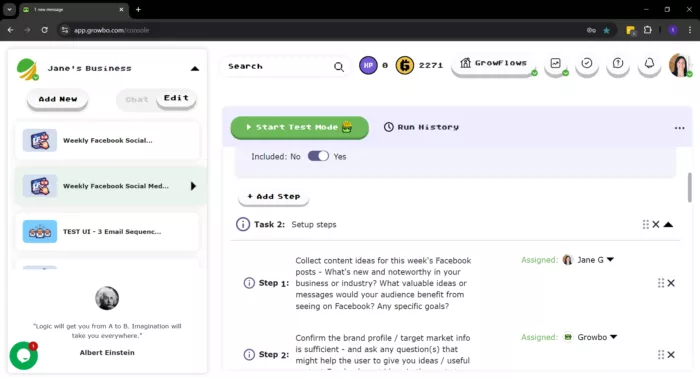
Task: Click Step 2 drag handle icon
Action: click(x=661, y=354)
